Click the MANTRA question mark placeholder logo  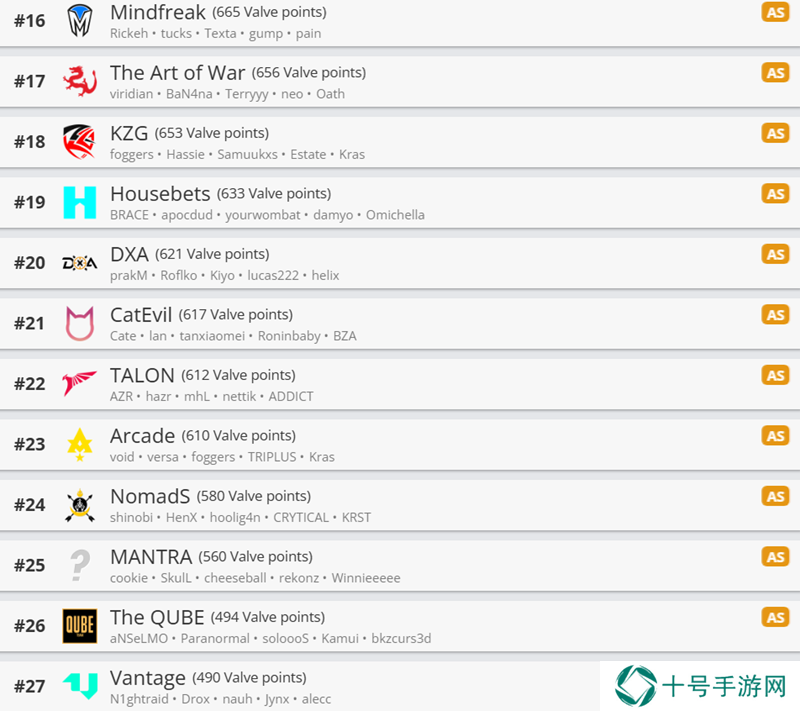coord(80,565)
